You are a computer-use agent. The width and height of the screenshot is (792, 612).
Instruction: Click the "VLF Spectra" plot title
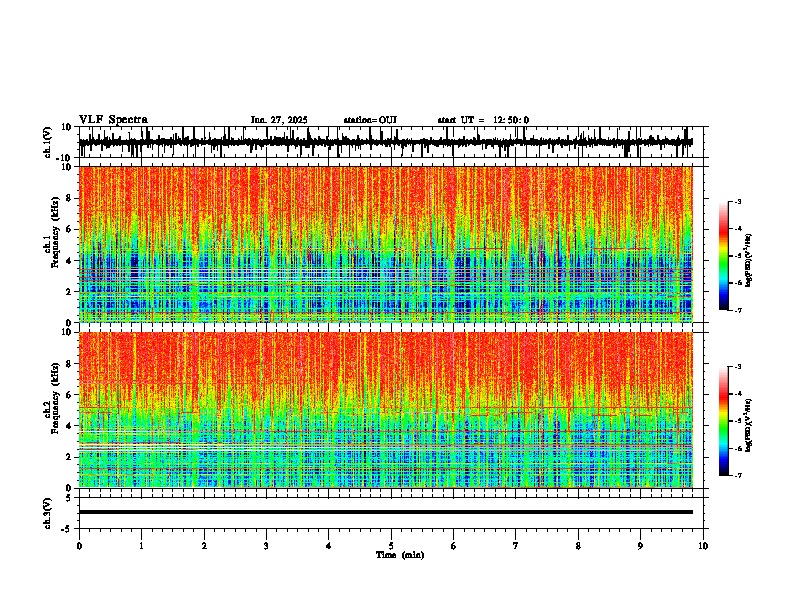pos(113,120)
